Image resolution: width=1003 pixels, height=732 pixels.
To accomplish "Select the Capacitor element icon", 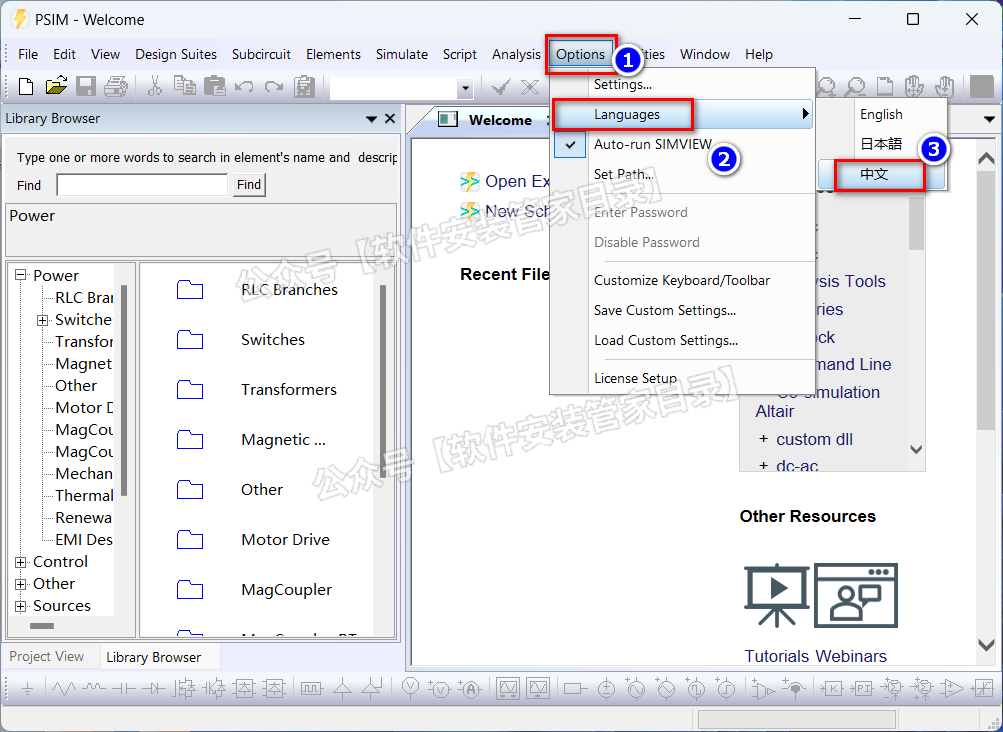I will pos(123,689).
